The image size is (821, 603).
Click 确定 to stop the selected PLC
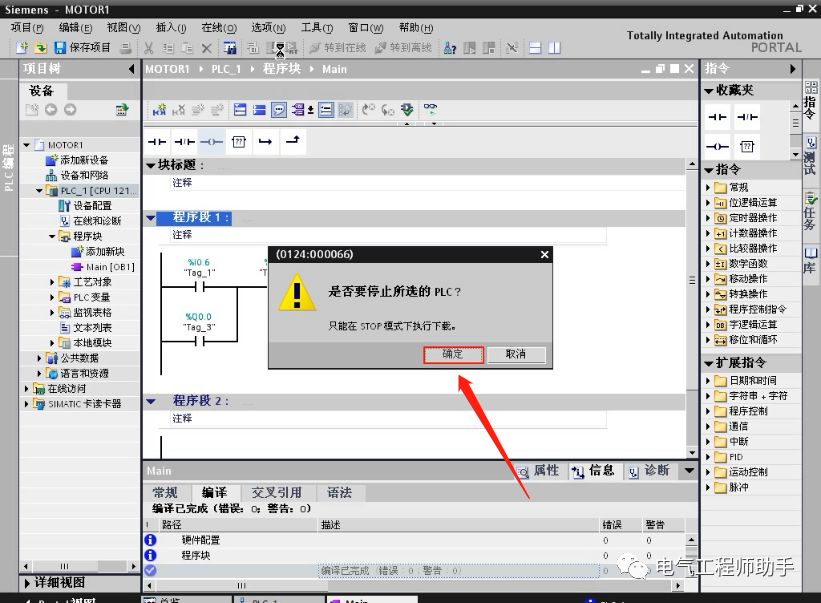[453, 353]
